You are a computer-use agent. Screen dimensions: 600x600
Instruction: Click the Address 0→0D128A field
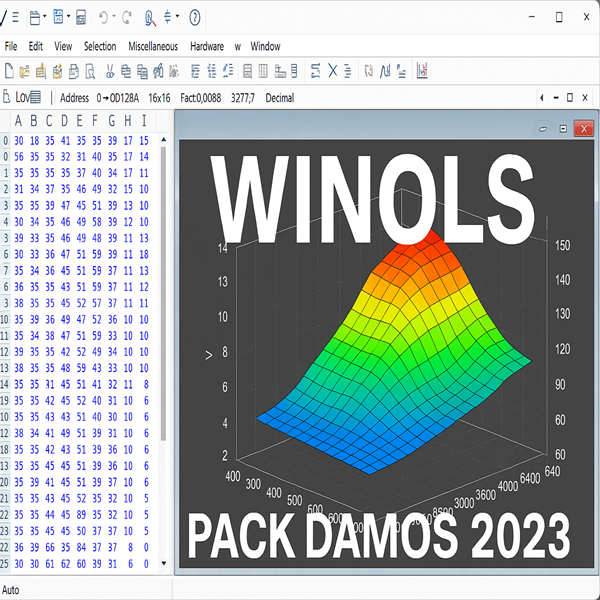pos(99,98)
